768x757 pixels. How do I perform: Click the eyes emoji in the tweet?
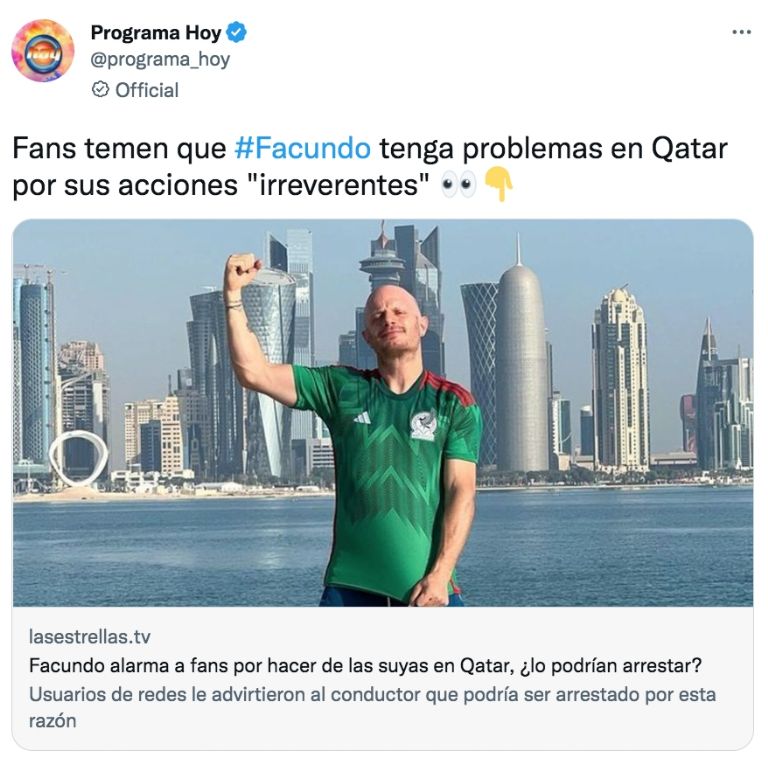point(458,185)
